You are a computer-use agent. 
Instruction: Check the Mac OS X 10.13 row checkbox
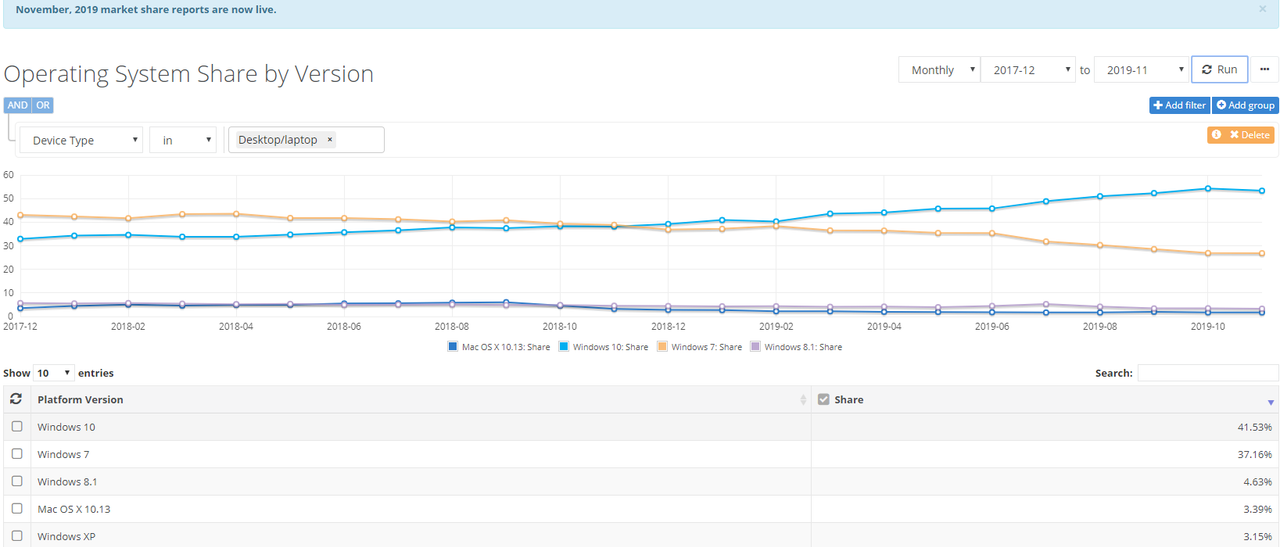(x=16, y=509)
